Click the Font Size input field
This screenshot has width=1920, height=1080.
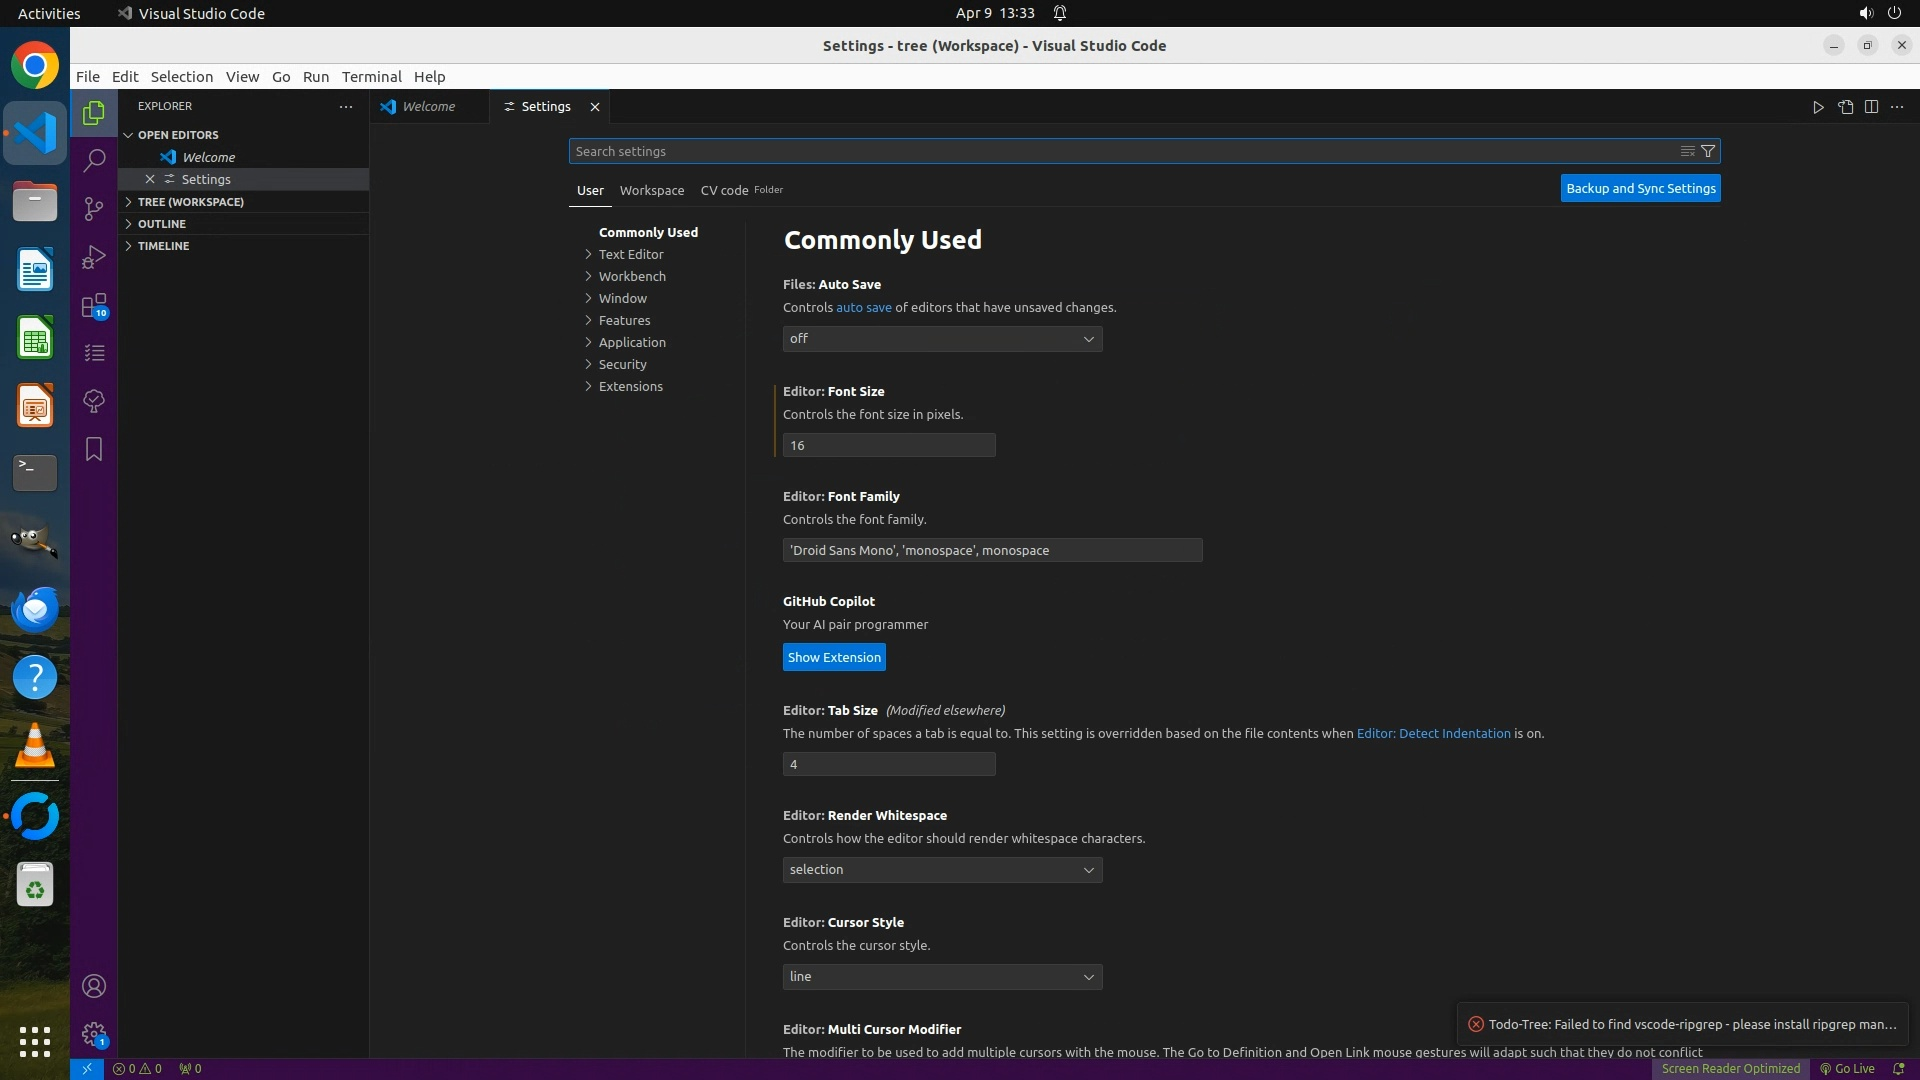pyautogui.click(x=888, y=445)
